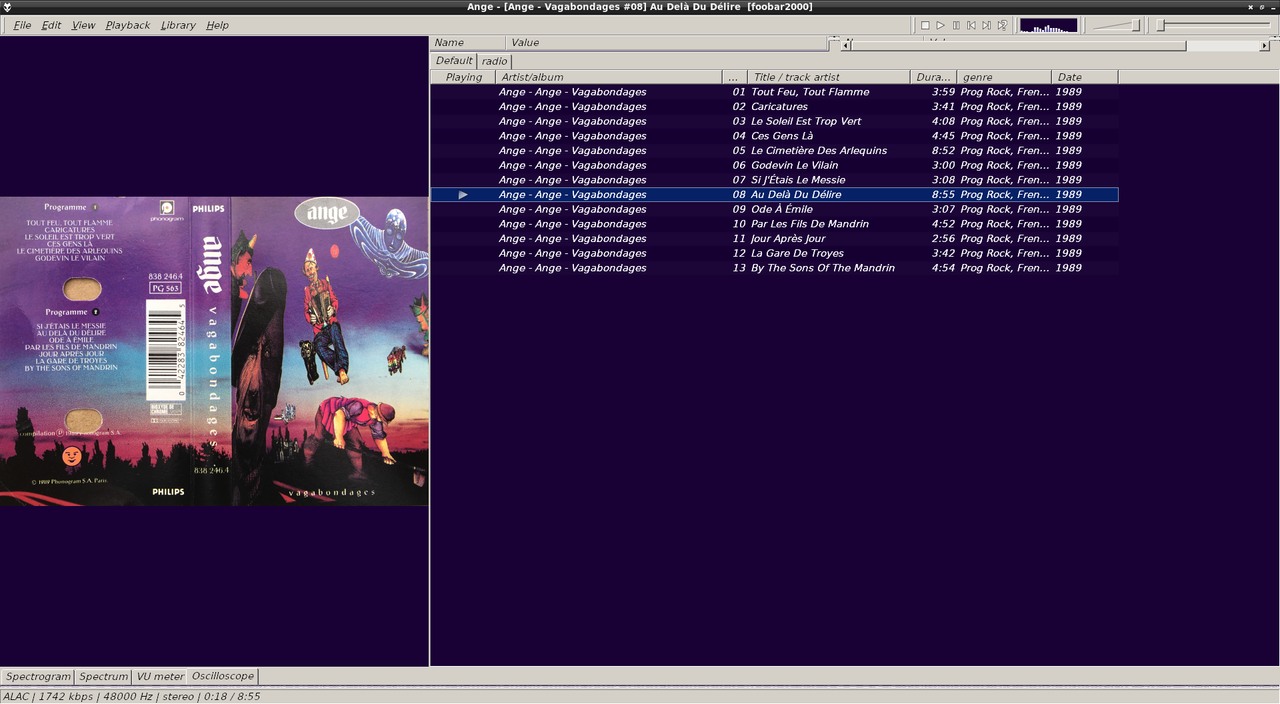Sort by Duration column header
Viewport: 1280px width, 704px height.
coord(933,77)
